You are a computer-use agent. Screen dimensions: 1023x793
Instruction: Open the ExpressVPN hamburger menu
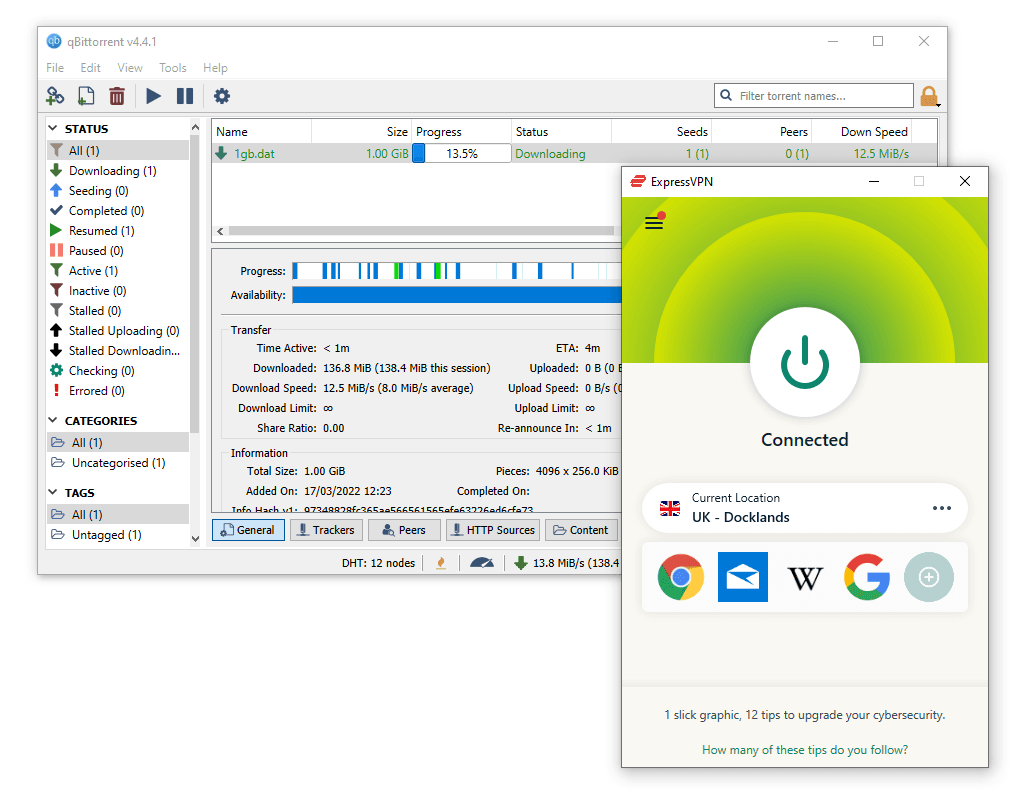coord(654,223)
